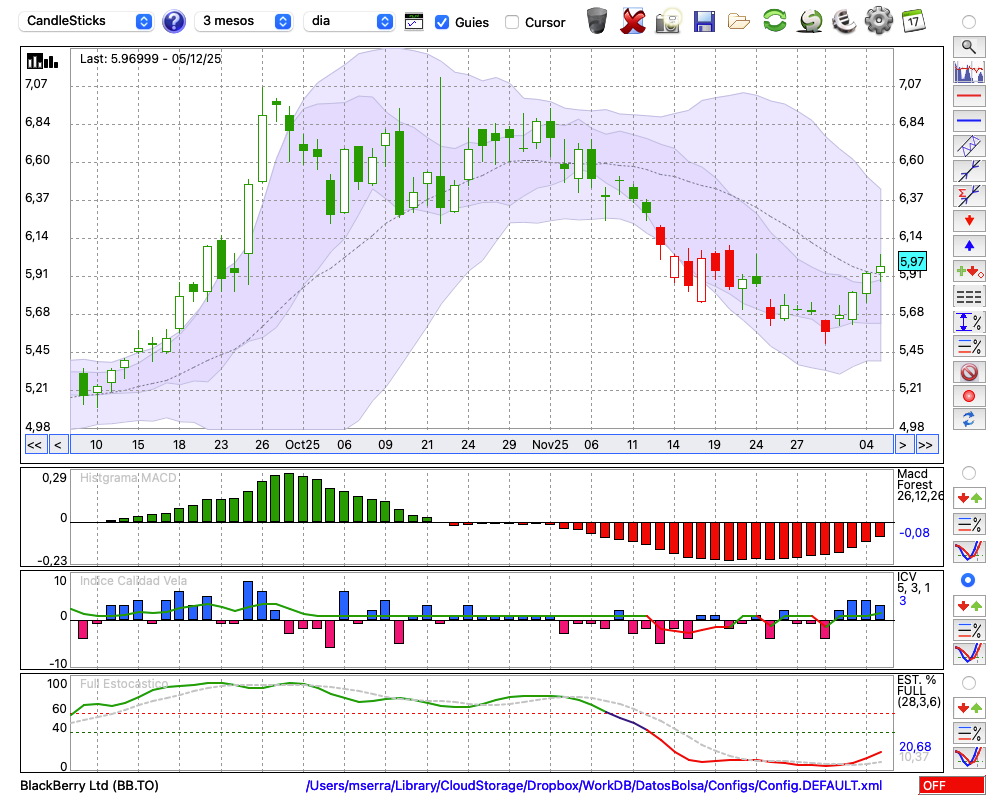Viewport: 1000px width, 800px height.
Task: Click the green refresh arrows icon
Action: point(774,21)
